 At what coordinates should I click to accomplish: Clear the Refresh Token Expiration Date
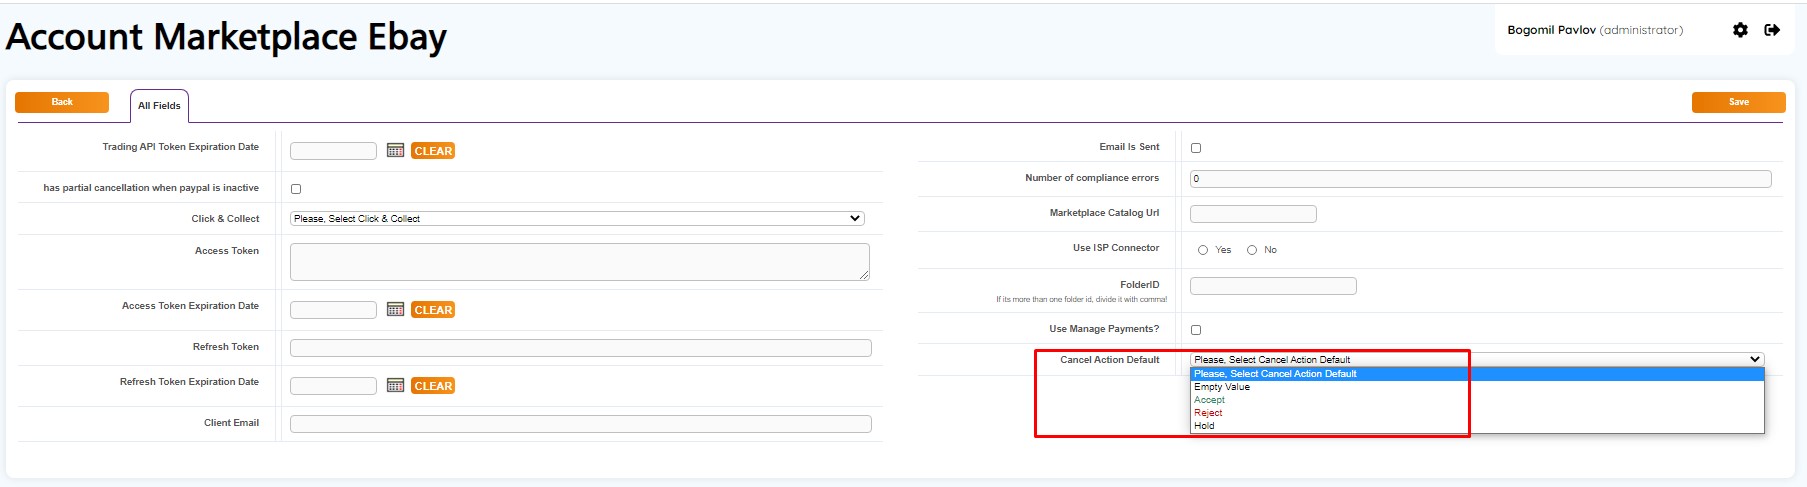[433, 386]
